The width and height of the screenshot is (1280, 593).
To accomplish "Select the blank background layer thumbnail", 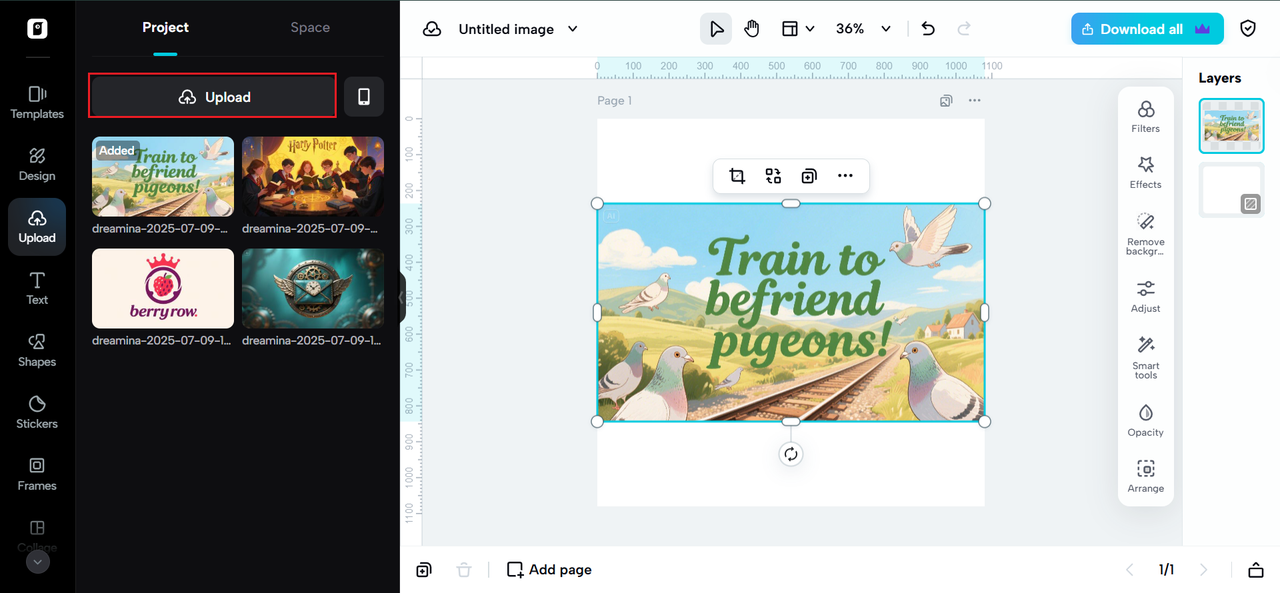I will coord(1231,190).
